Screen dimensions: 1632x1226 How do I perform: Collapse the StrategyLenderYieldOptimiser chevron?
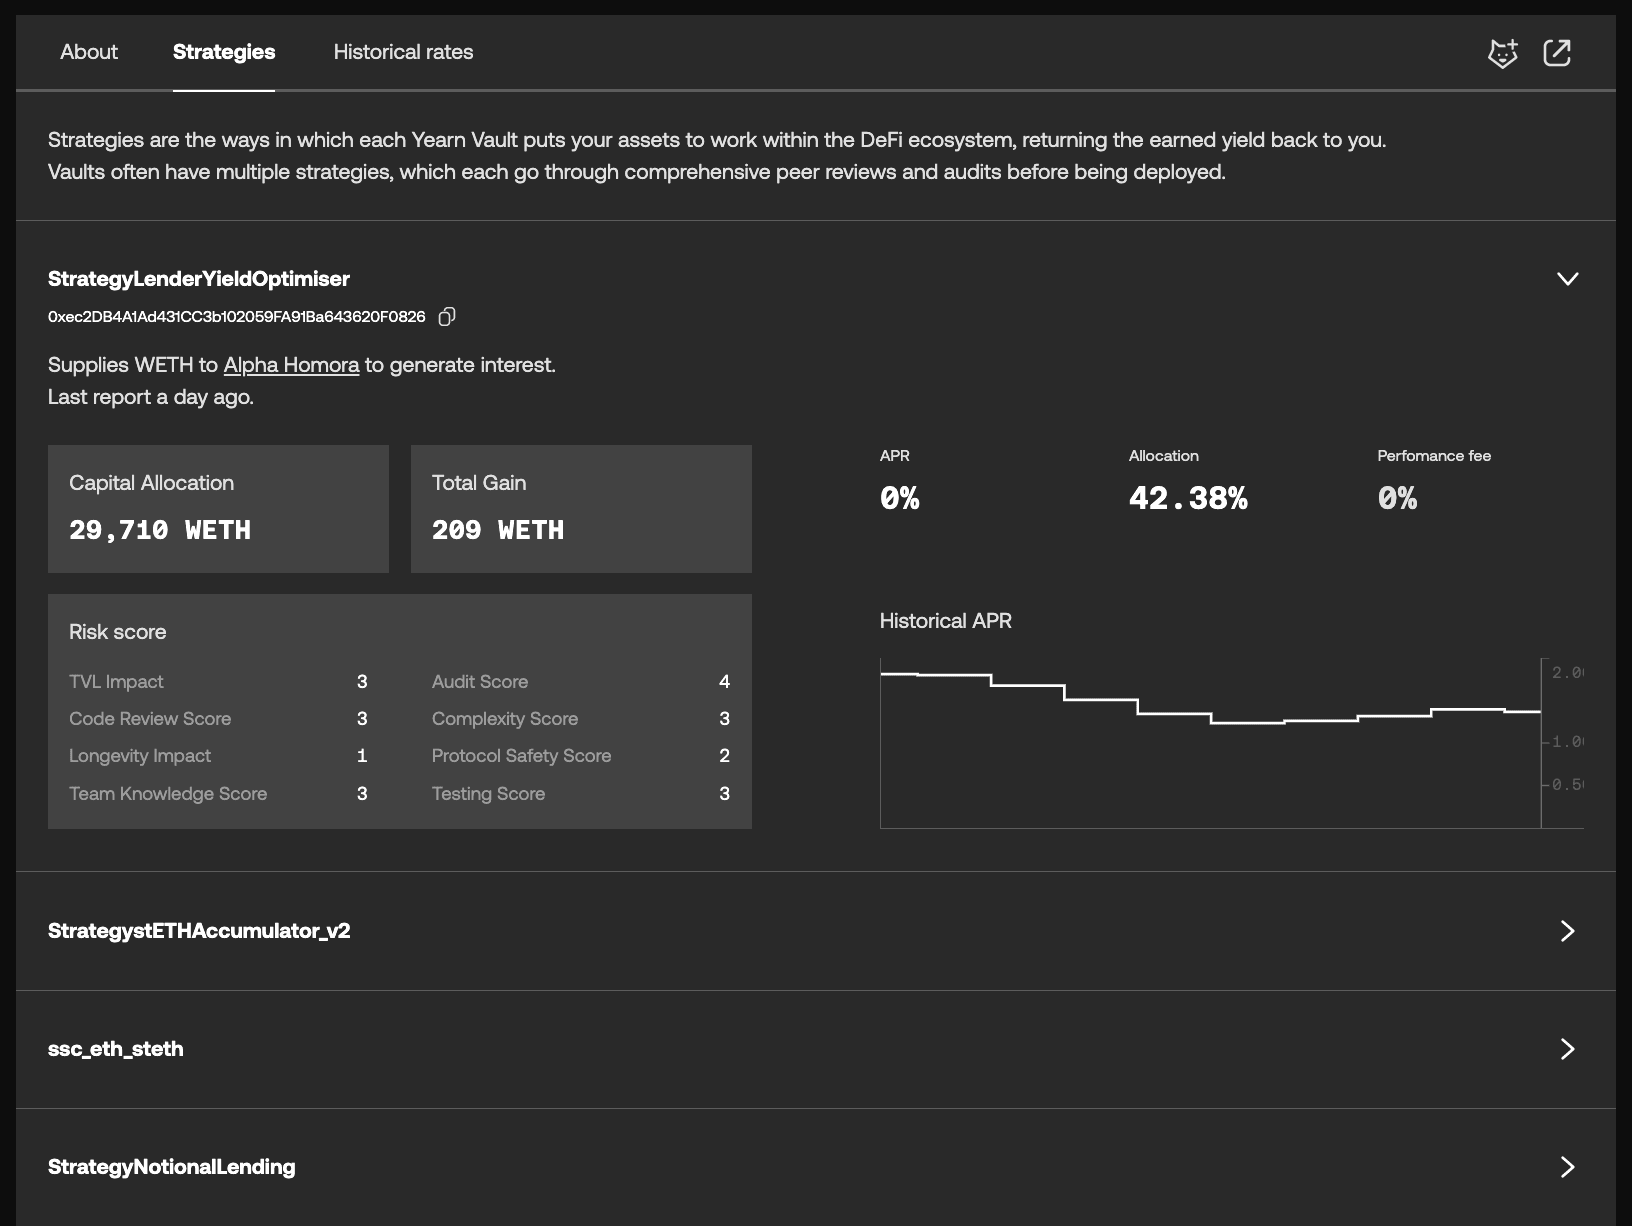pos(1568,279)
